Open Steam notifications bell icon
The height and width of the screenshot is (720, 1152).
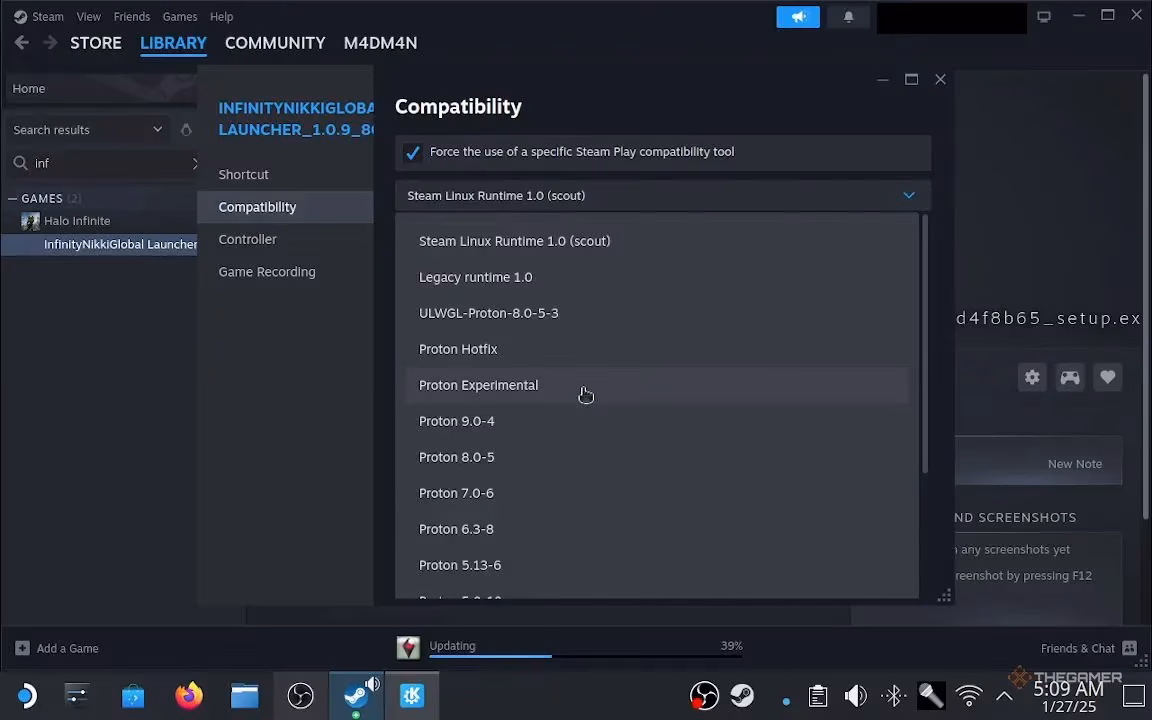848,16
